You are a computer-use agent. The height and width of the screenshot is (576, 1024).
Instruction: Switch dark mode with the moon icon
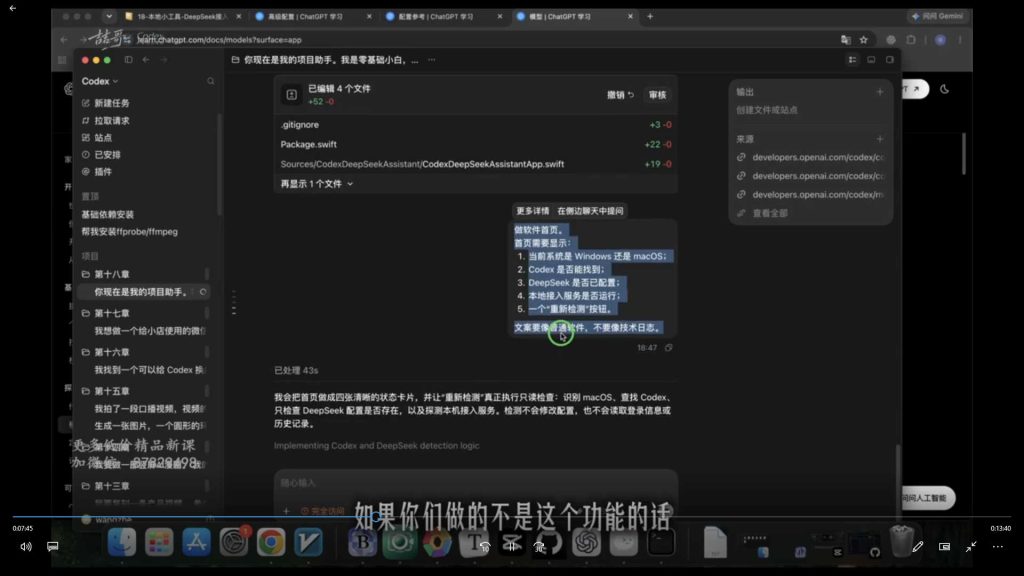[x=944, y=89]
